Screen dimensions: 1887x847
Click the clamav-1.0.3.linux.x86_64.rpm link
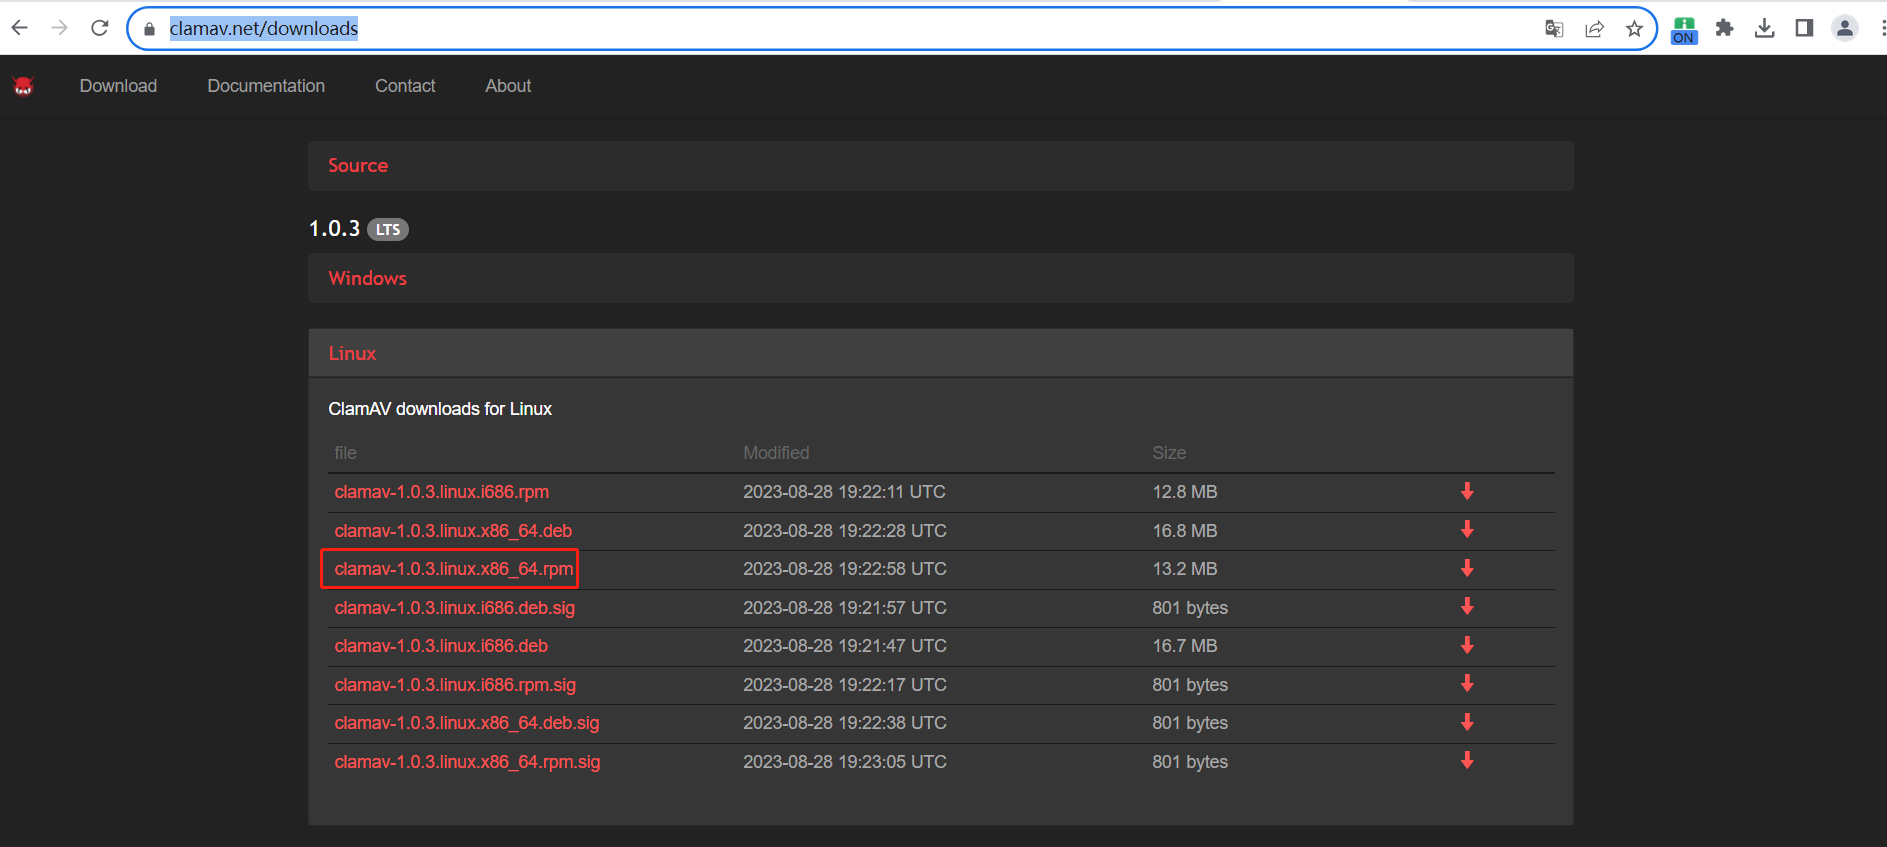(x=454, y=569)
